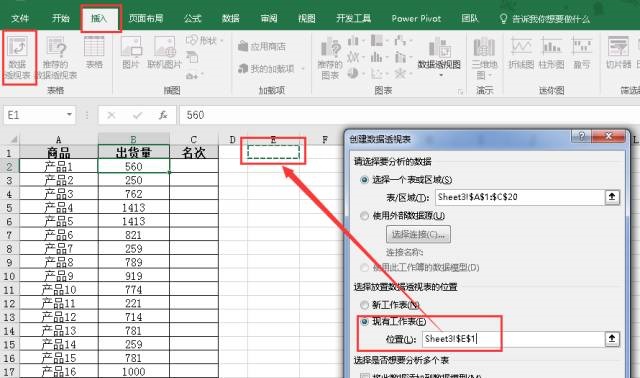Click inside the Name Box showing E1

coord(34,115)
